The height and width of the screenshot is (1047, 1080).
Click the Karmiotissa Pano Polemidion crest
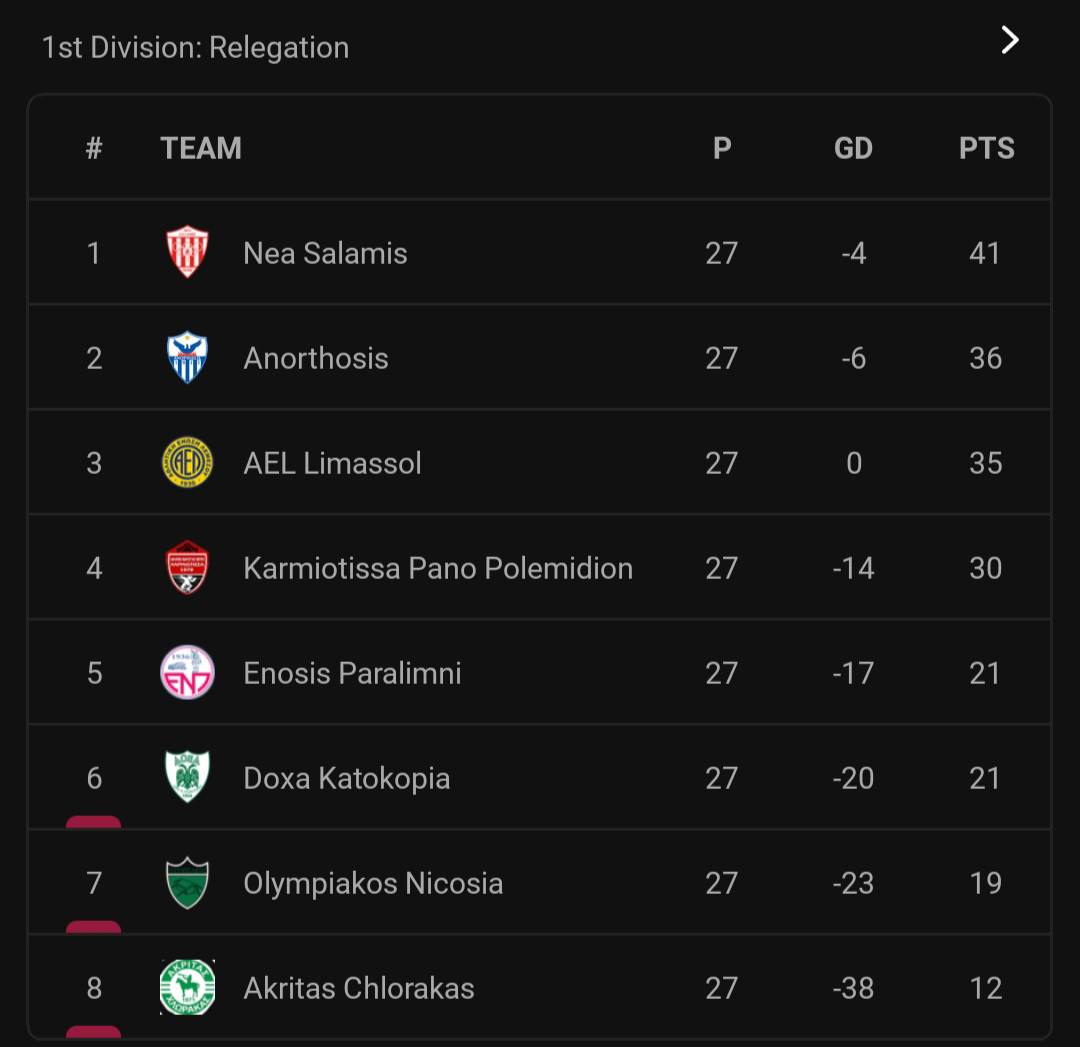tap(187, 568)
